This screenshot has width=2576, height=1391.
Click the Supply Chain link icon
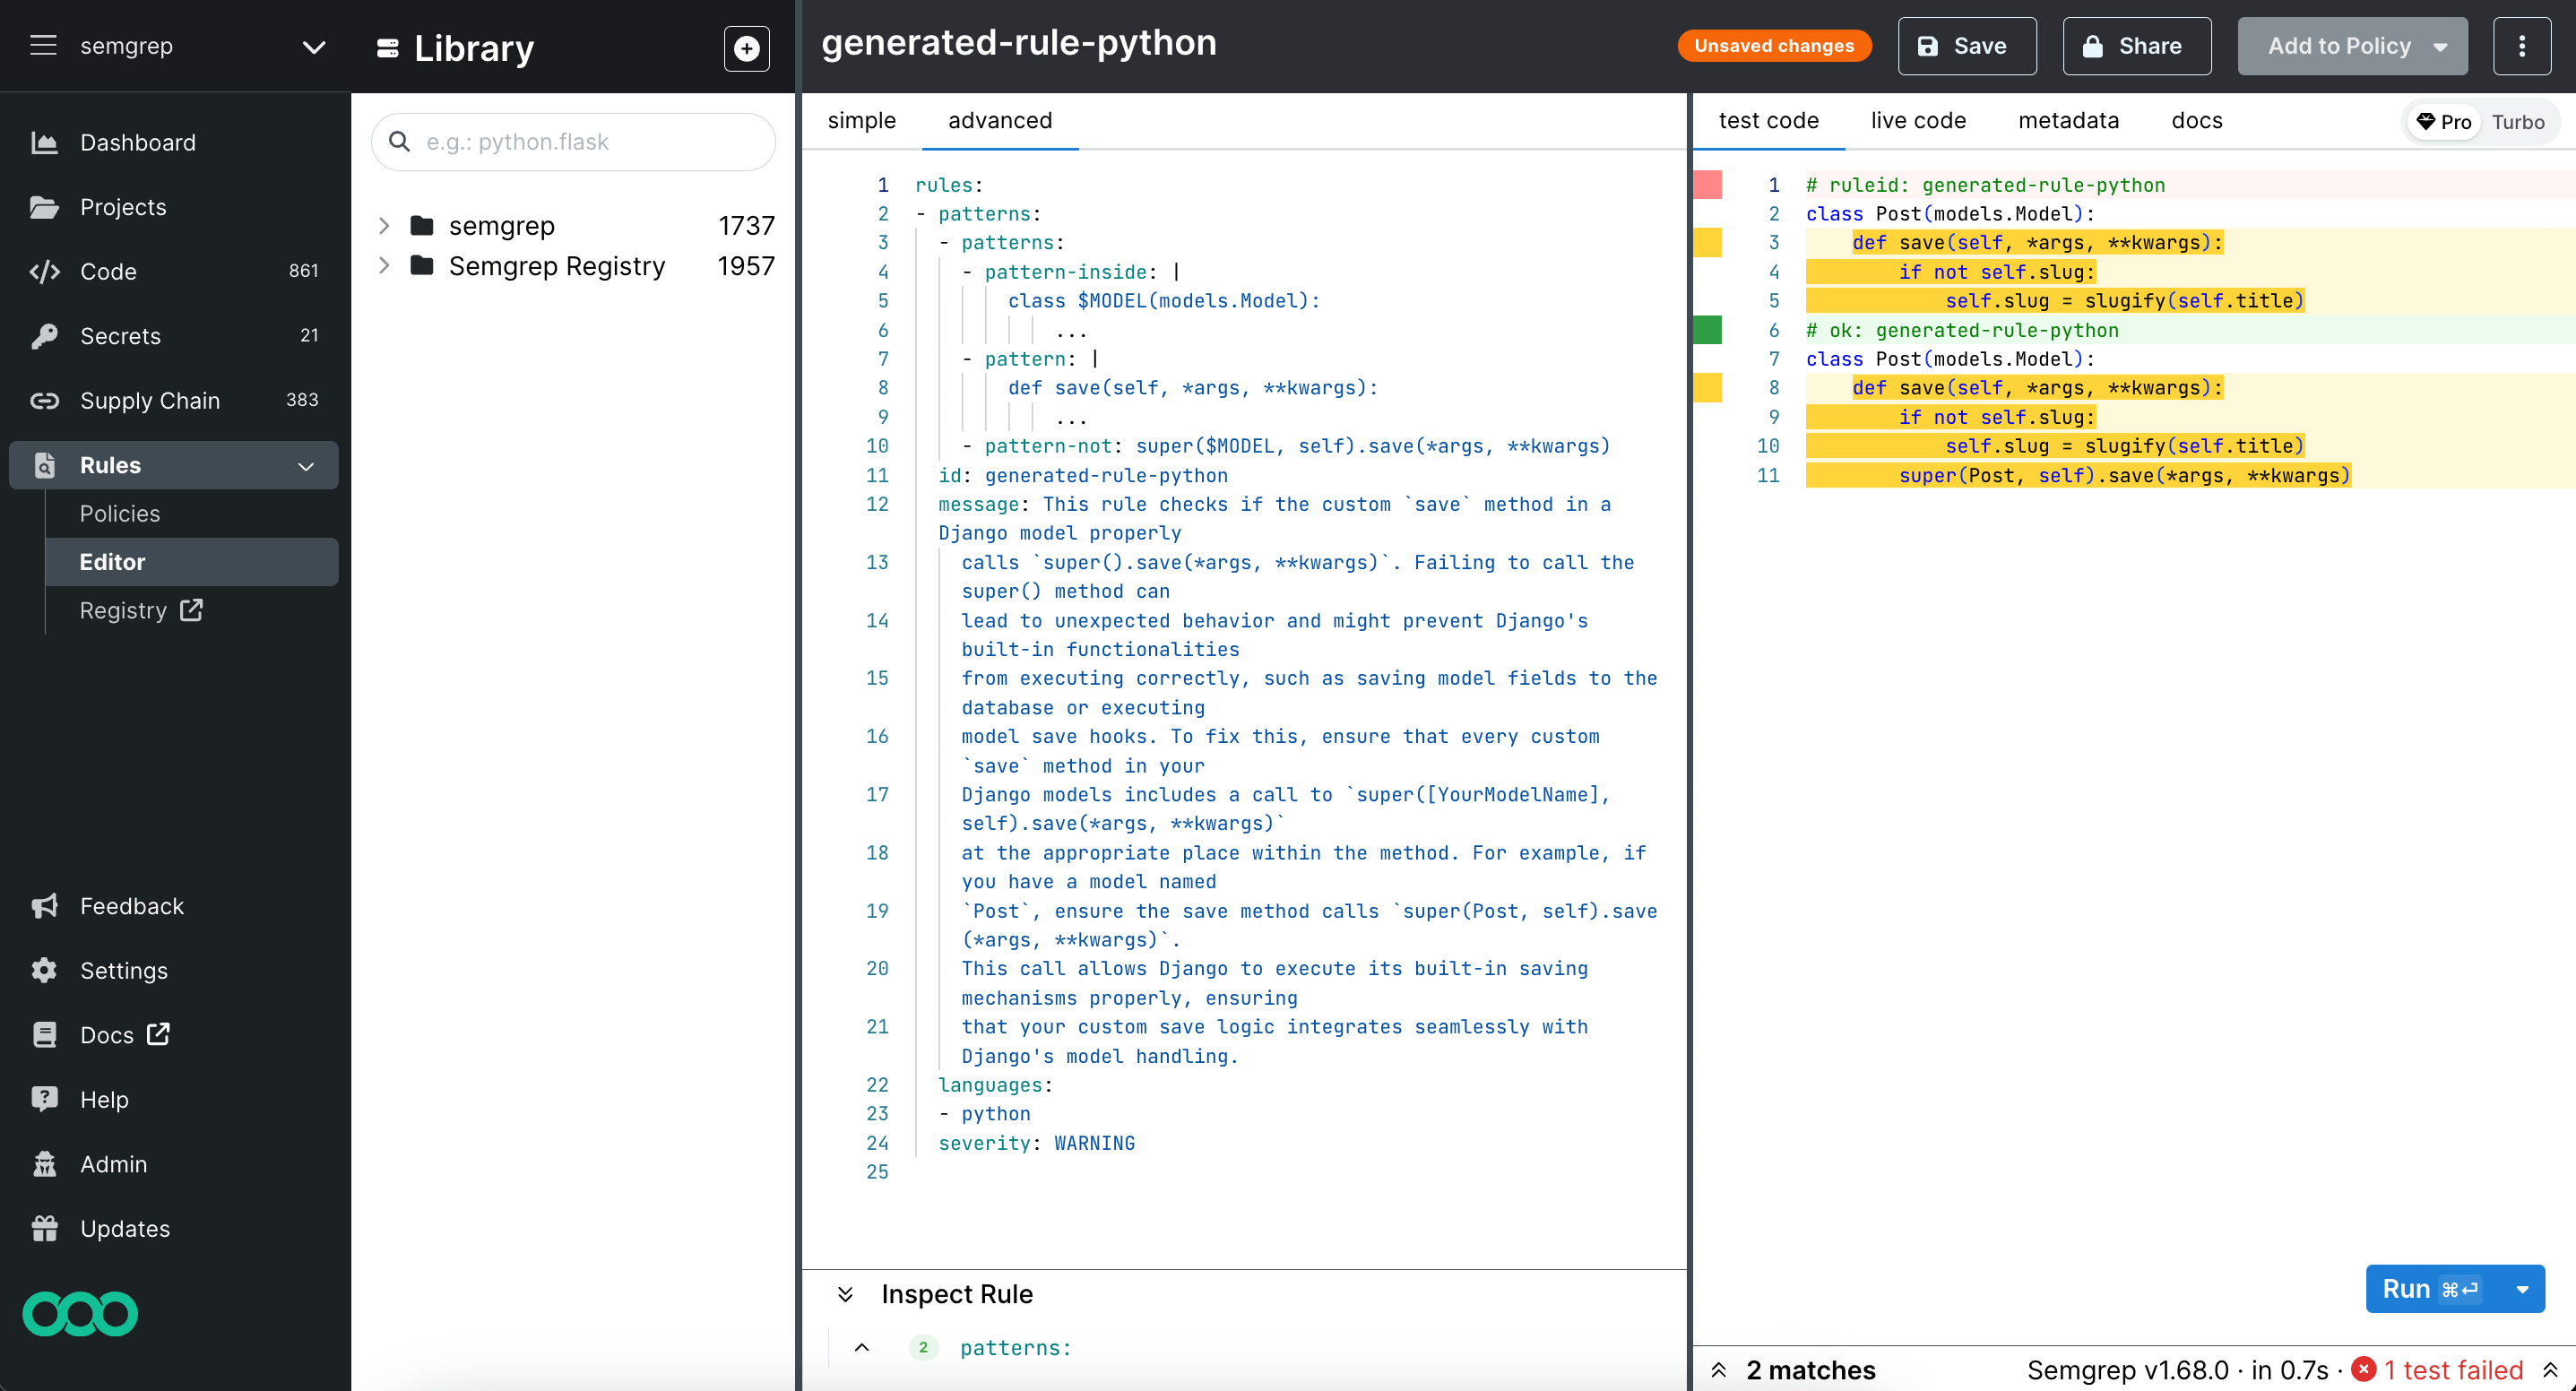(x=44, y=400)
